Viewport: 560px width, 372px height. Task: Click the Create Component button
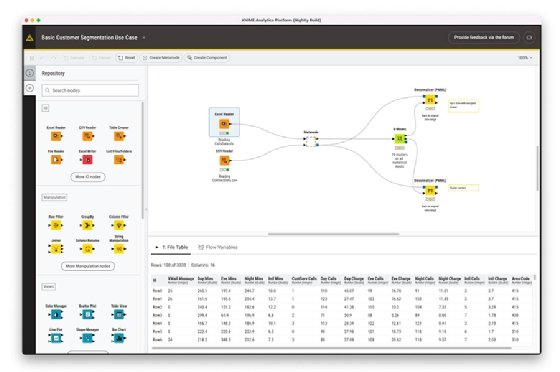[207, 57]
